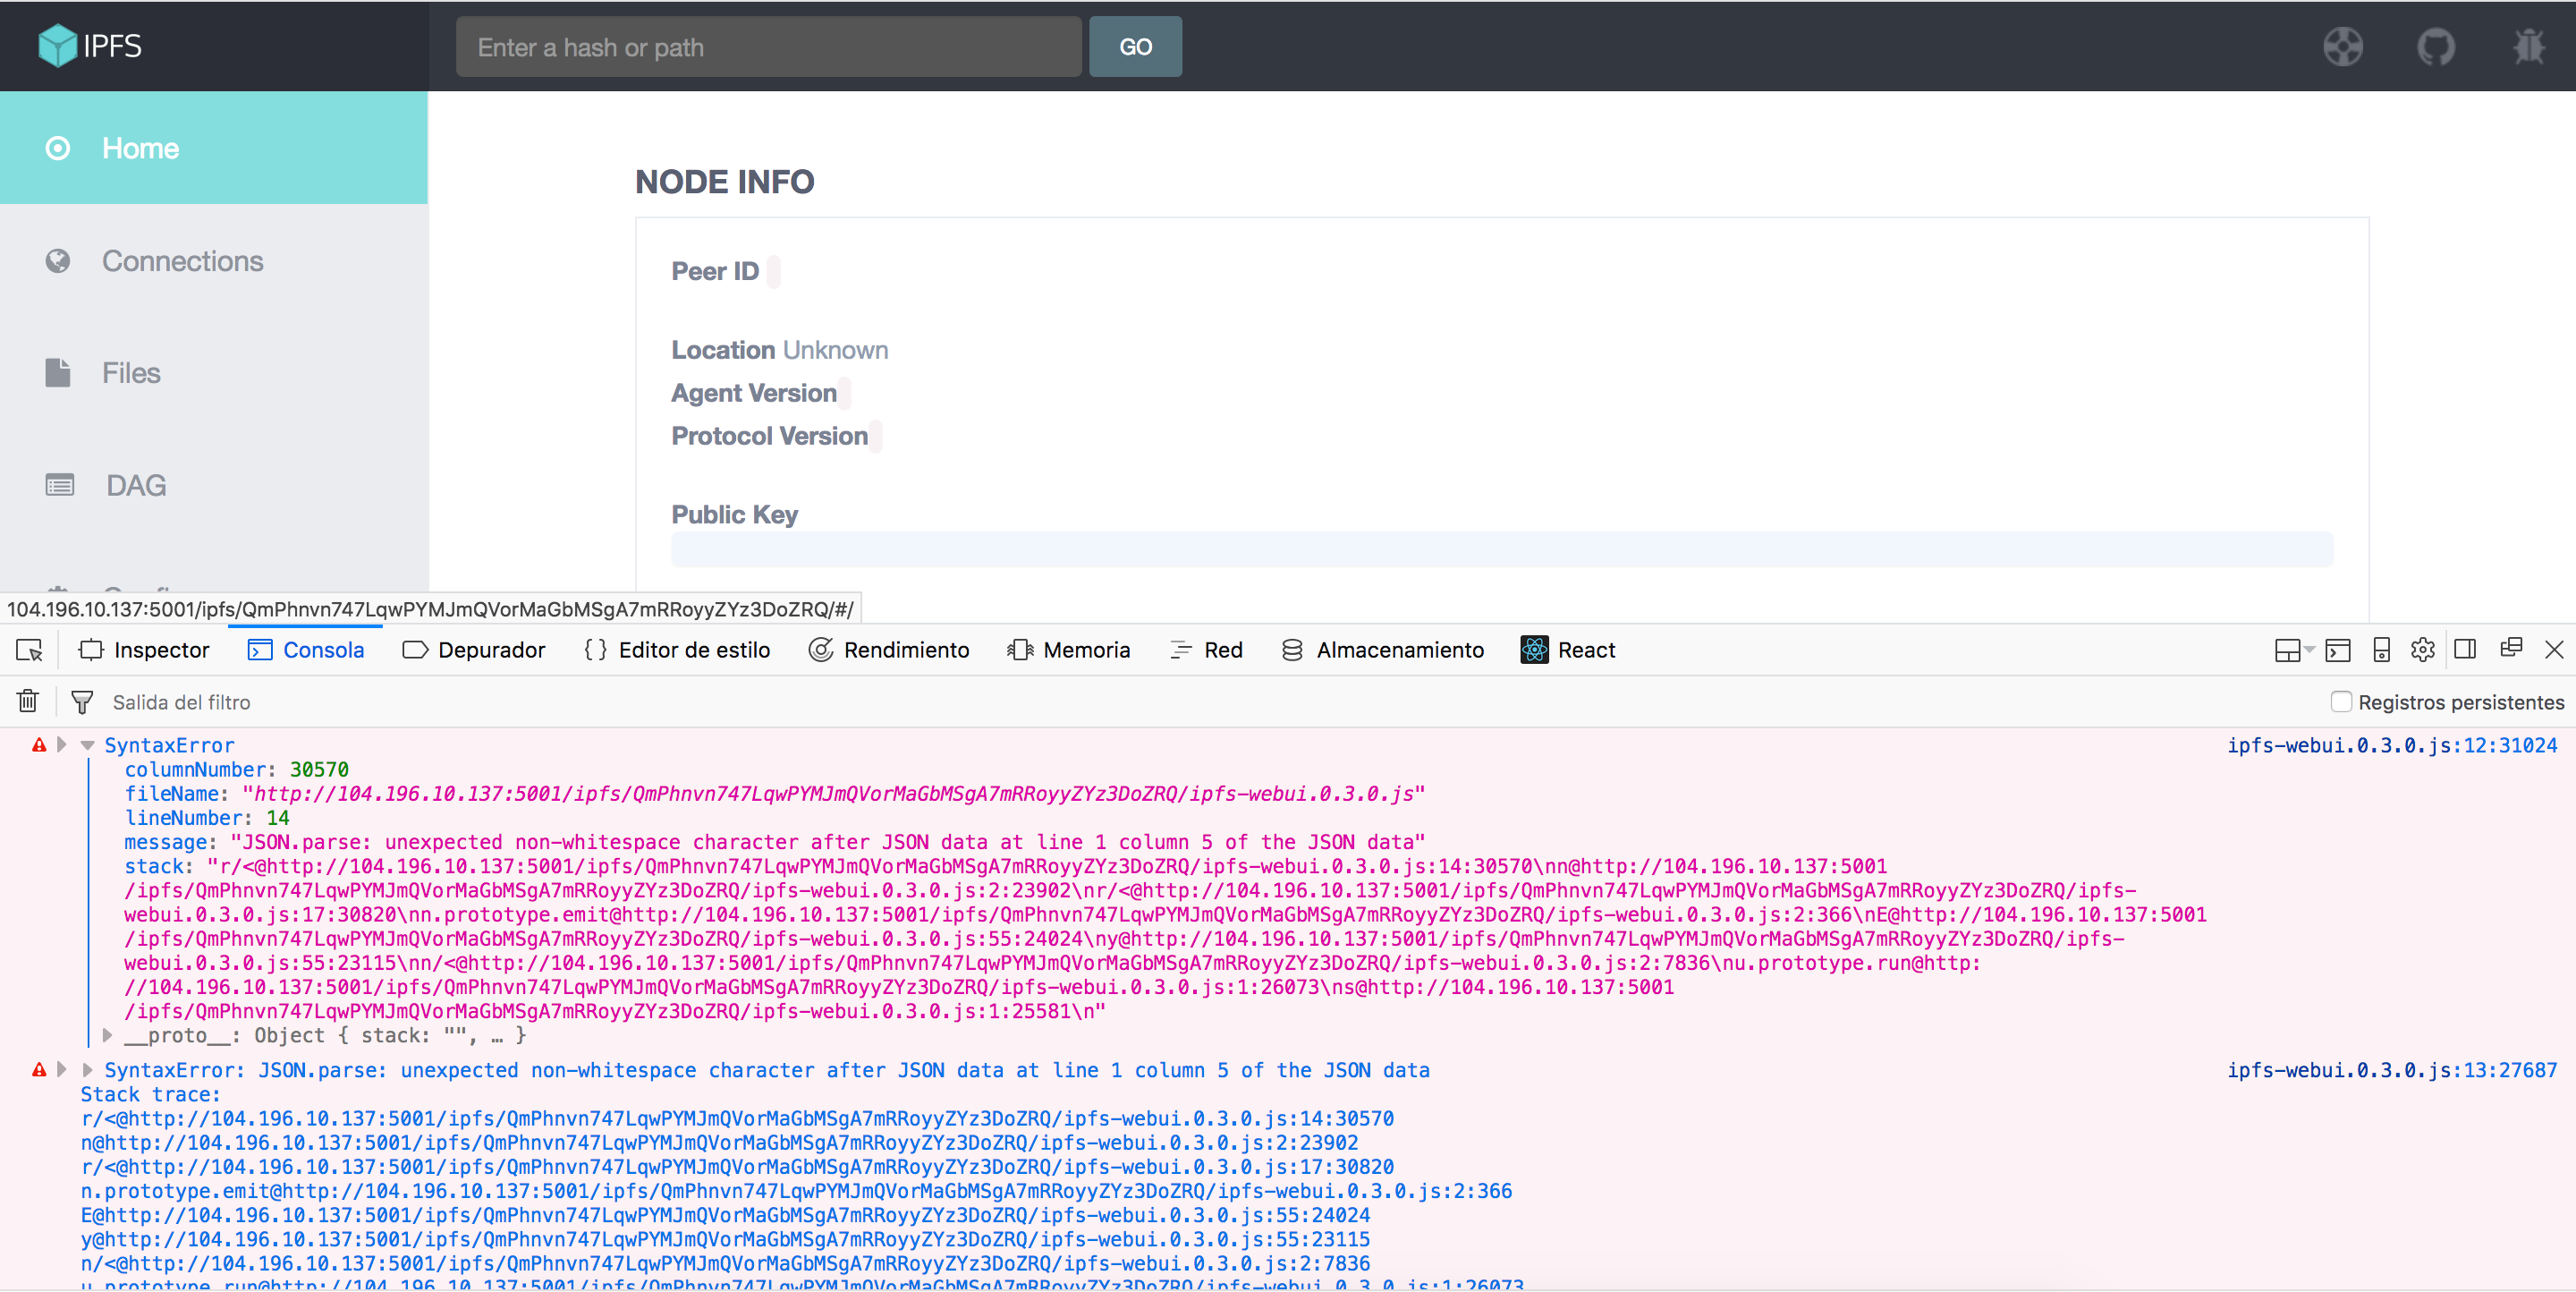Image resolution: width=2576 pixels, height=1292 pixels.
Task: Click the Connections globe icon
Action: point(58,260)
